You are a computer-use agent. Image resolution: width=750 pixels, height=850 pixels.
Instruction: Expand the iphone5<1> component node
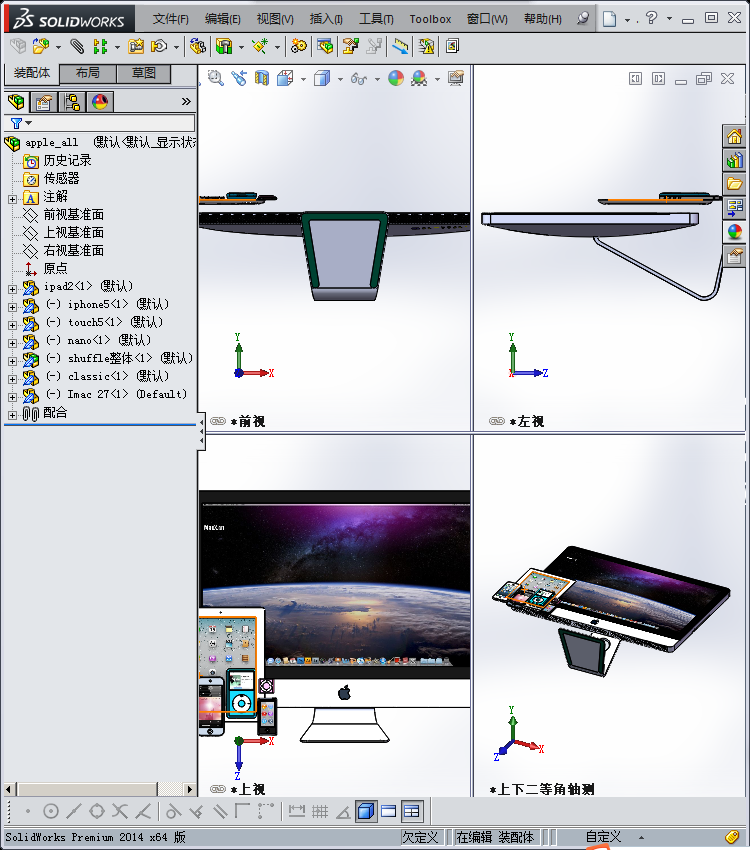tap(12, 307)
